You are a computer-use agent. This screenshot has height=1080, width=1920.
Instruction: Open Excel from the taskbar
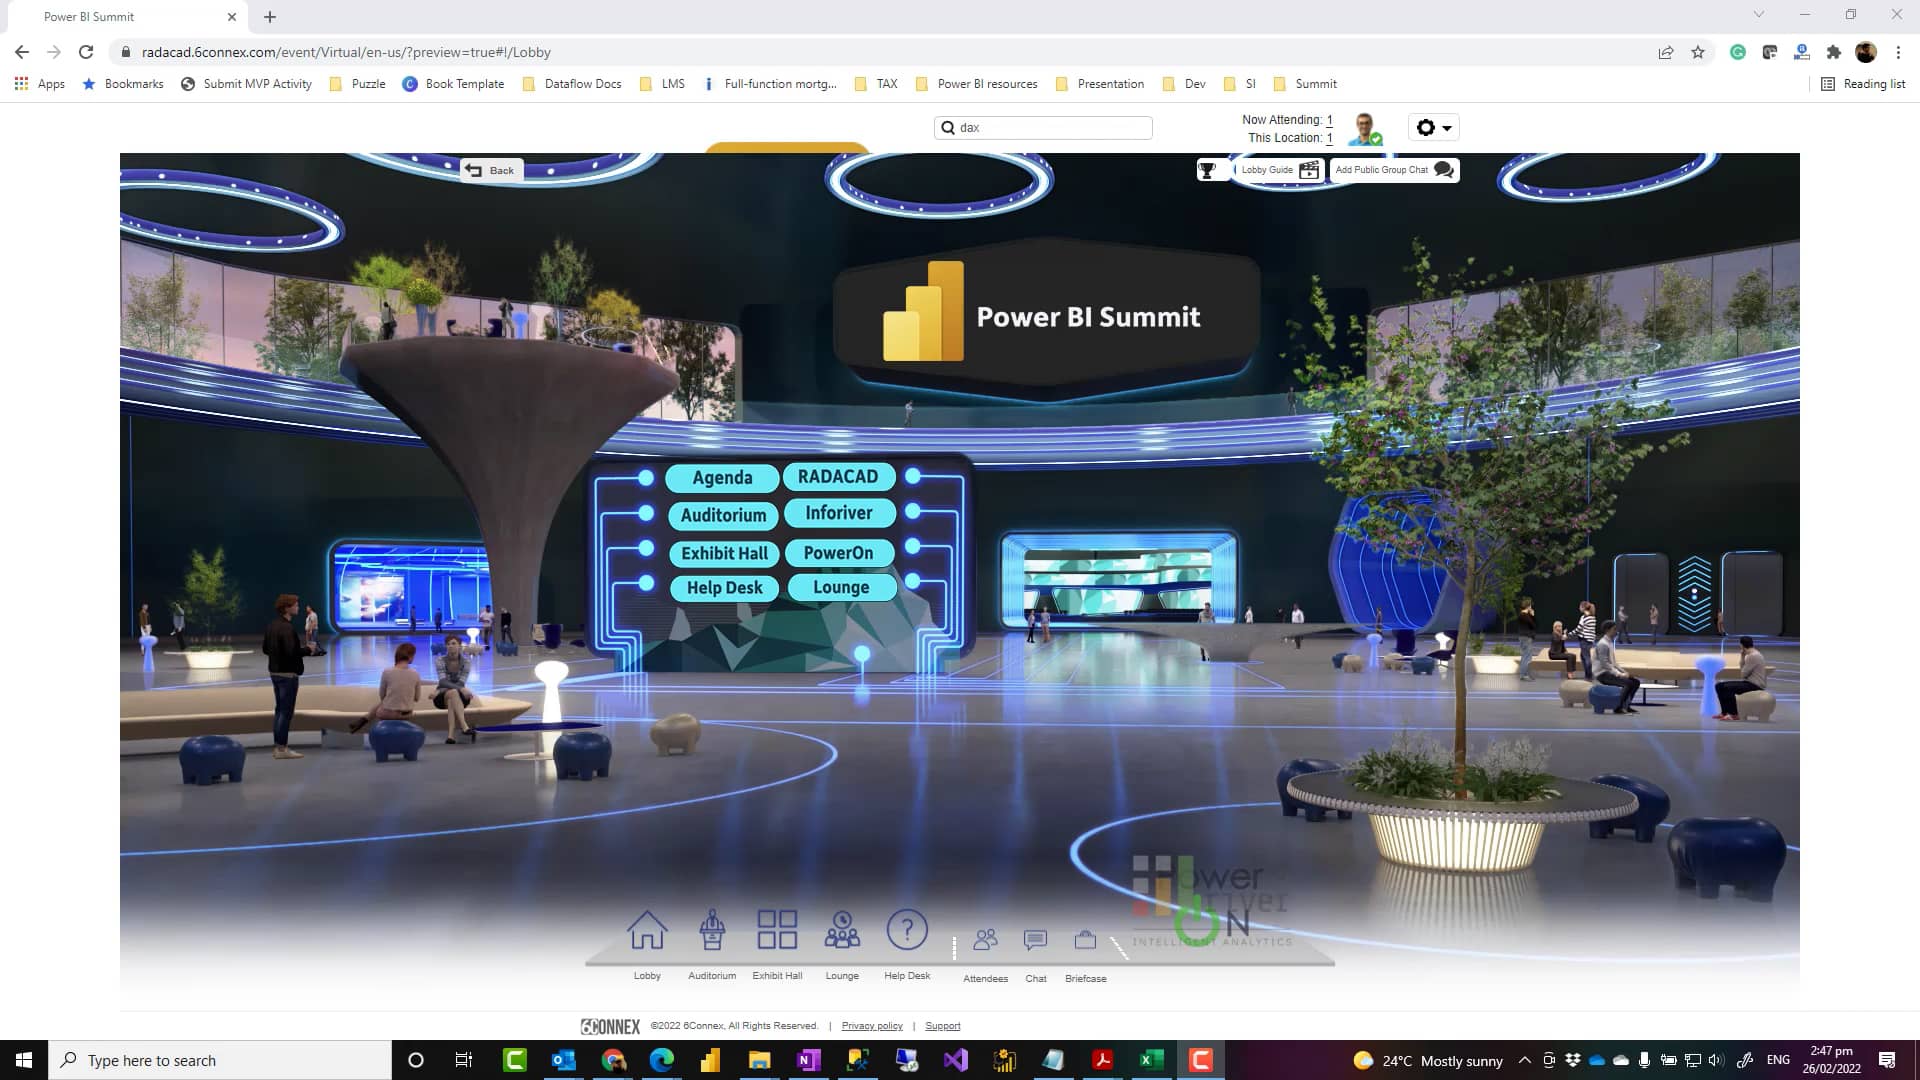pos(1151,1060)
